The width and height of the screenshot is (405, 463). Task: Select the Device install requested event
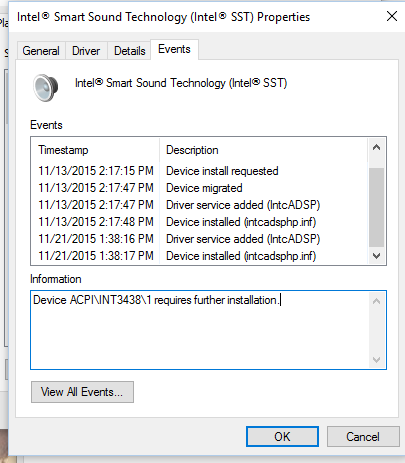point(200,171)
